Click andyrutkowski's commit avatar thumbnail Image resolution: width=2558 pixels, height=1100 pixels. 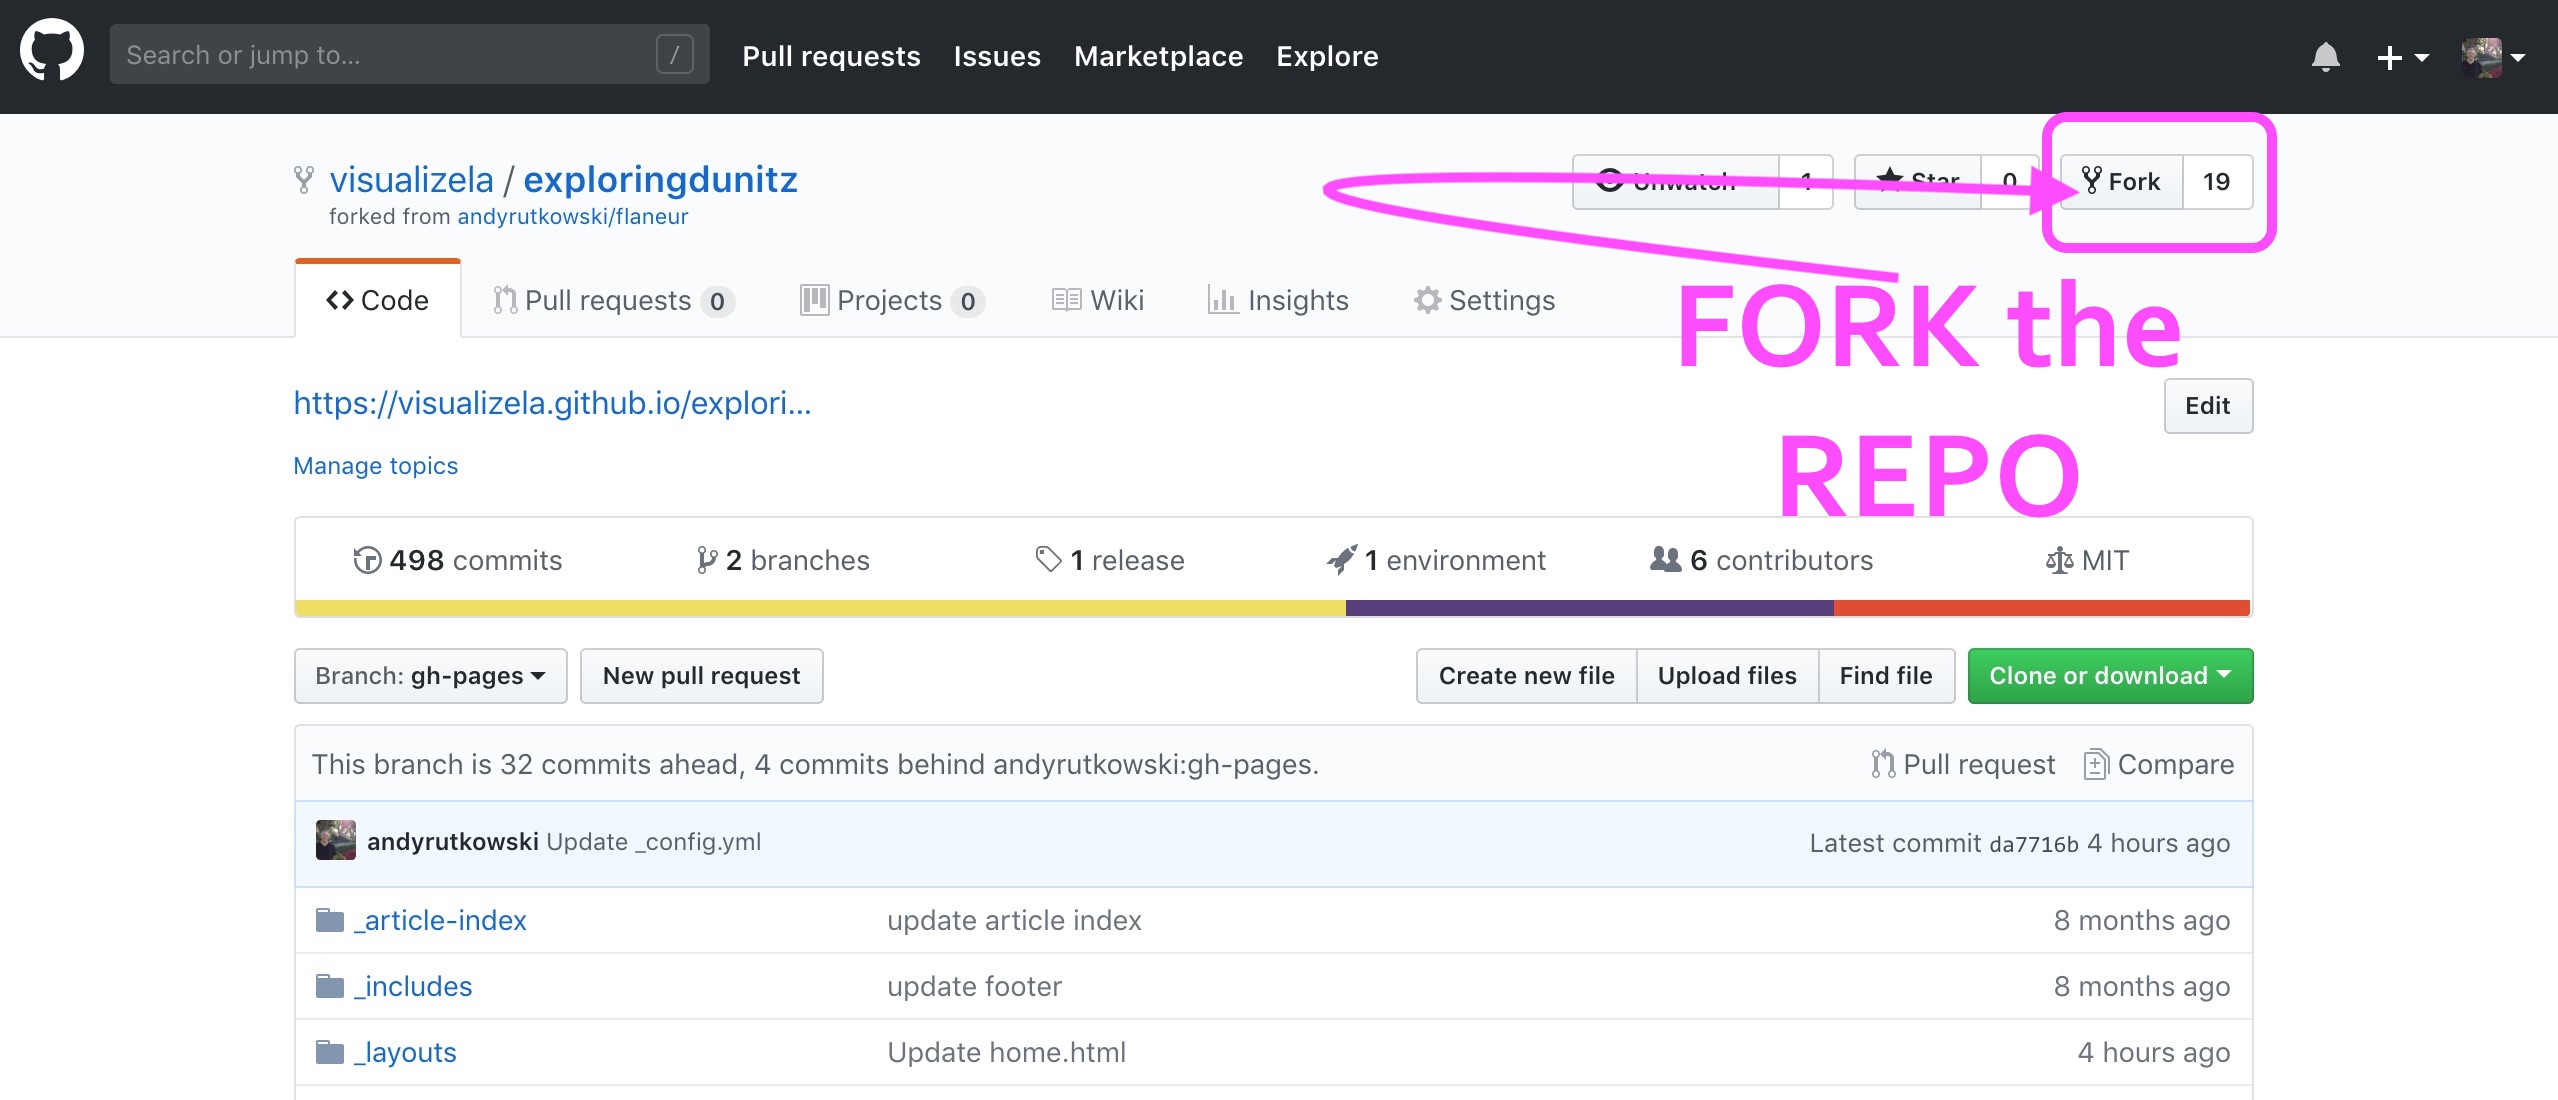tap(335, 841)
